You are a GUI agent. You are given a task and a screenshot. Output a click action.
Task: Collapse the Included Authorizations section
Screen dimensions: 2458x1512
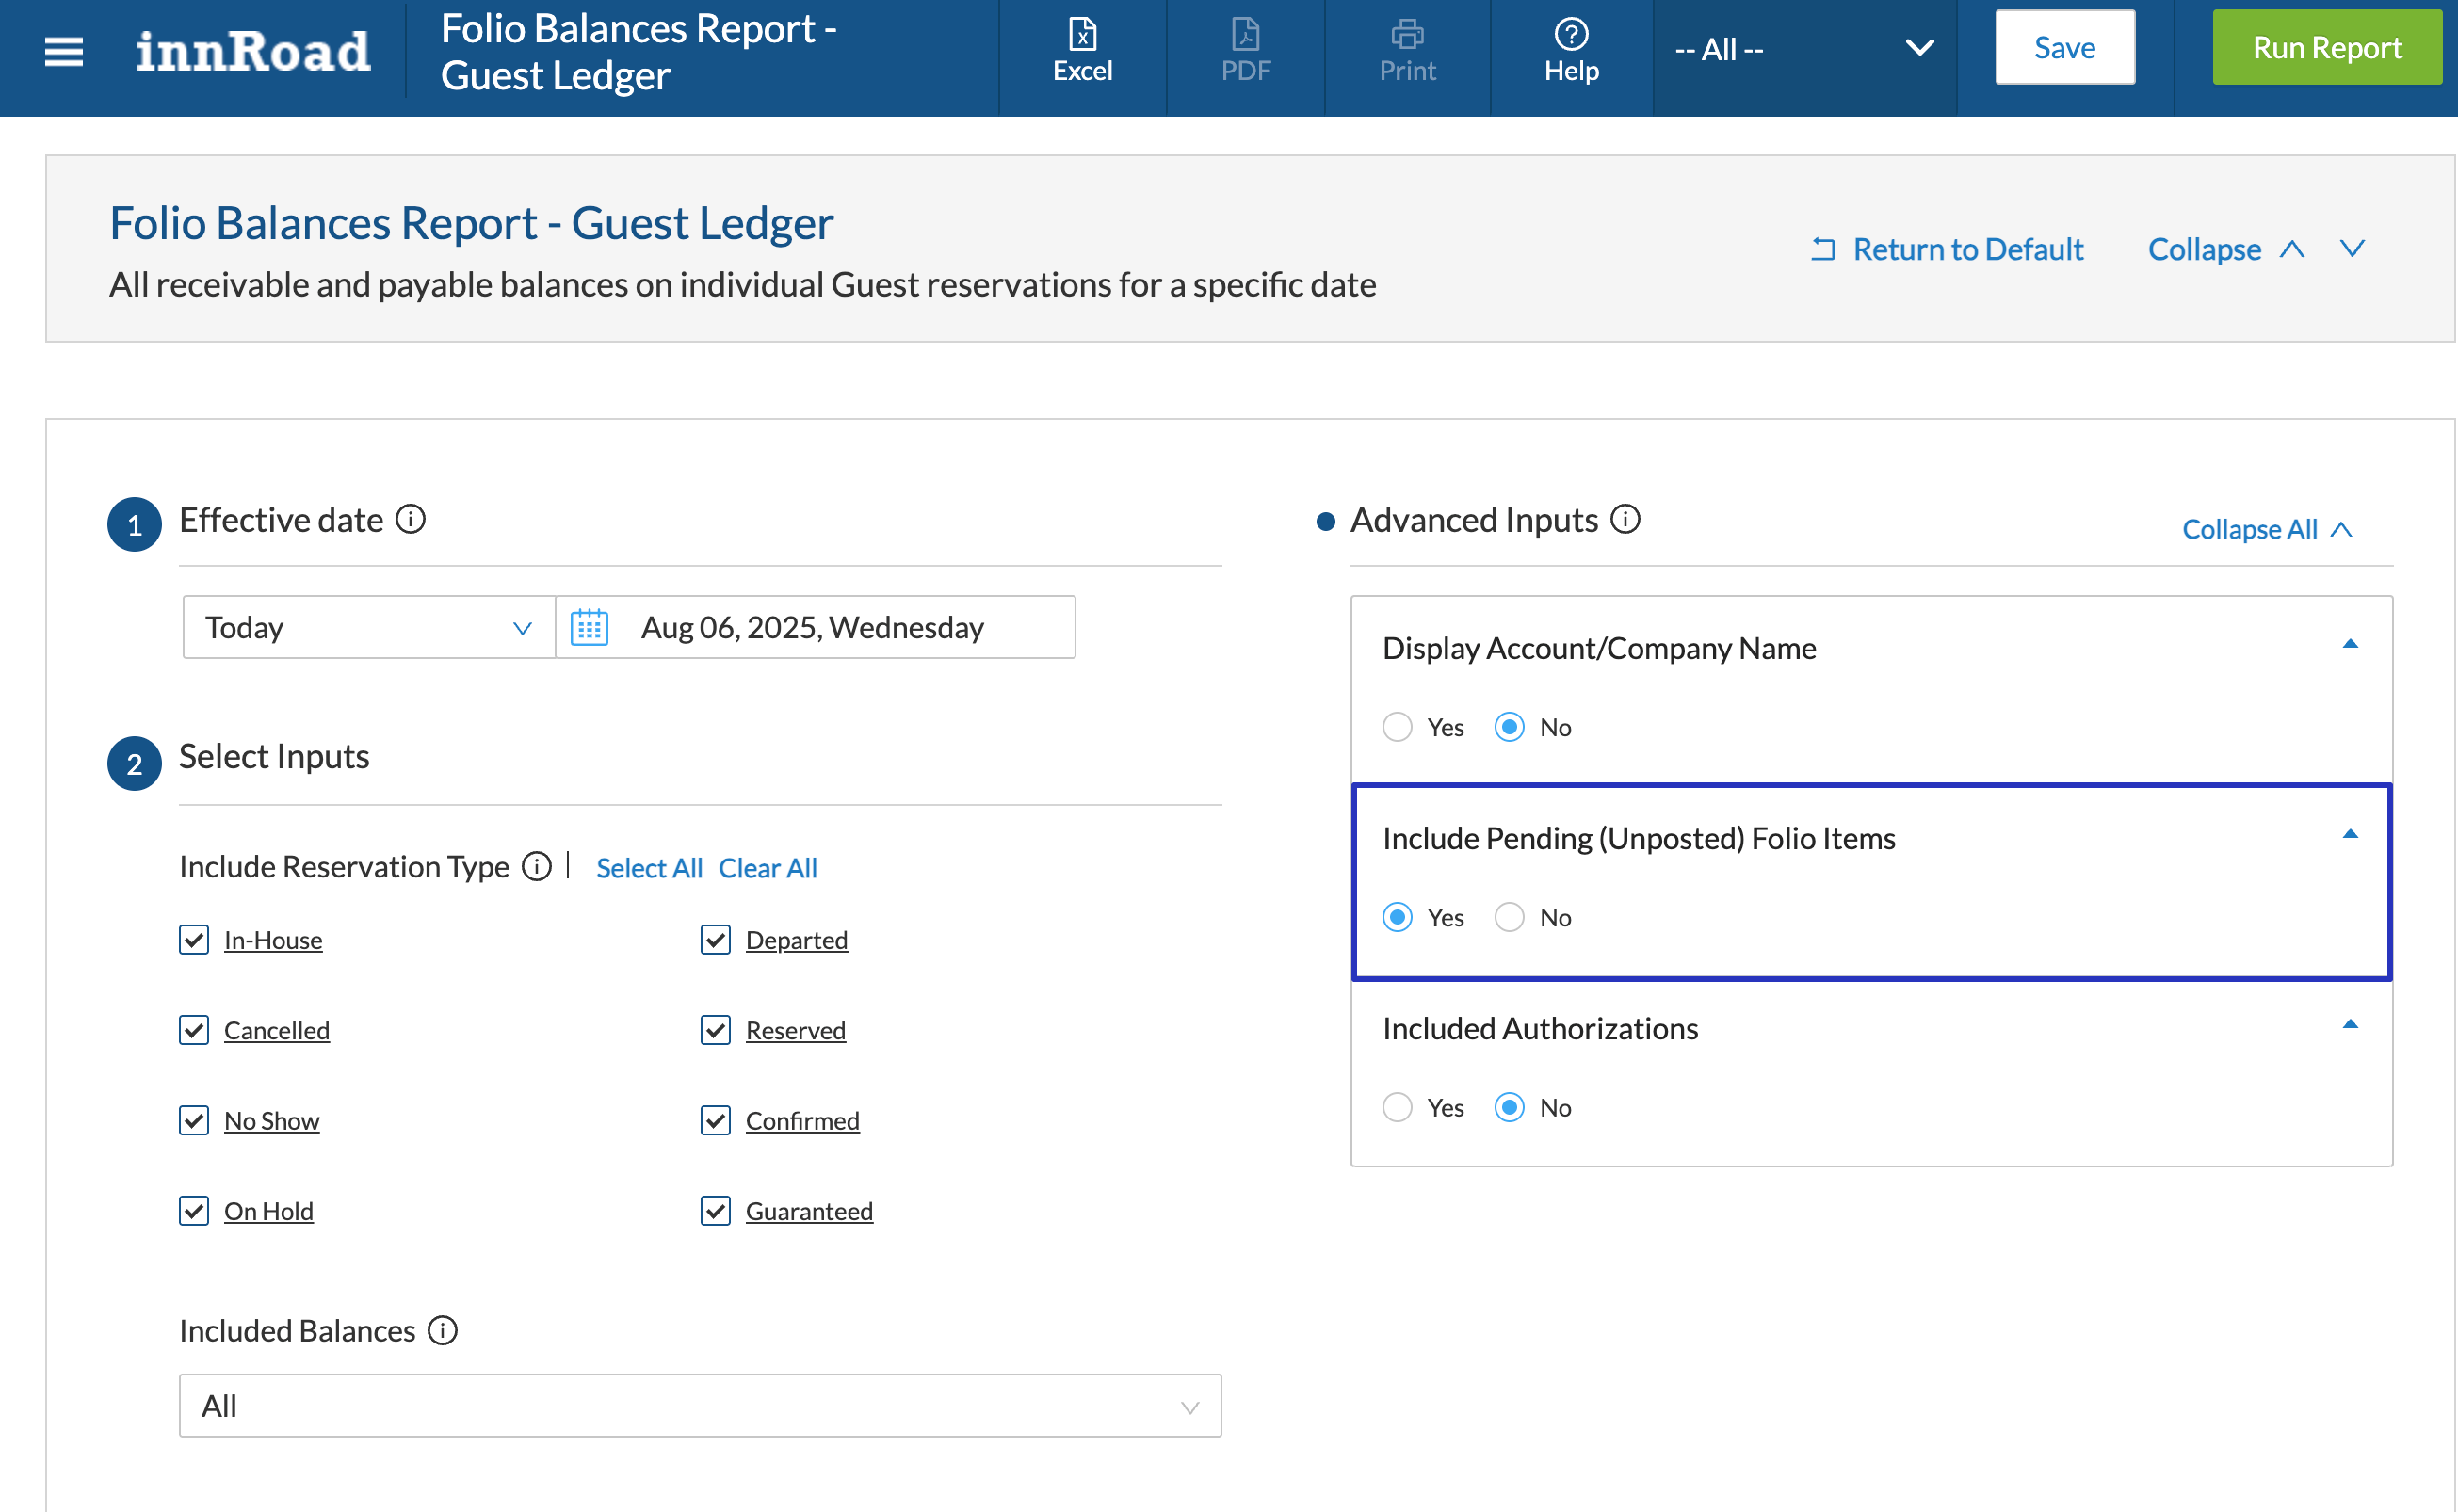click(x=2350, y=1025)
